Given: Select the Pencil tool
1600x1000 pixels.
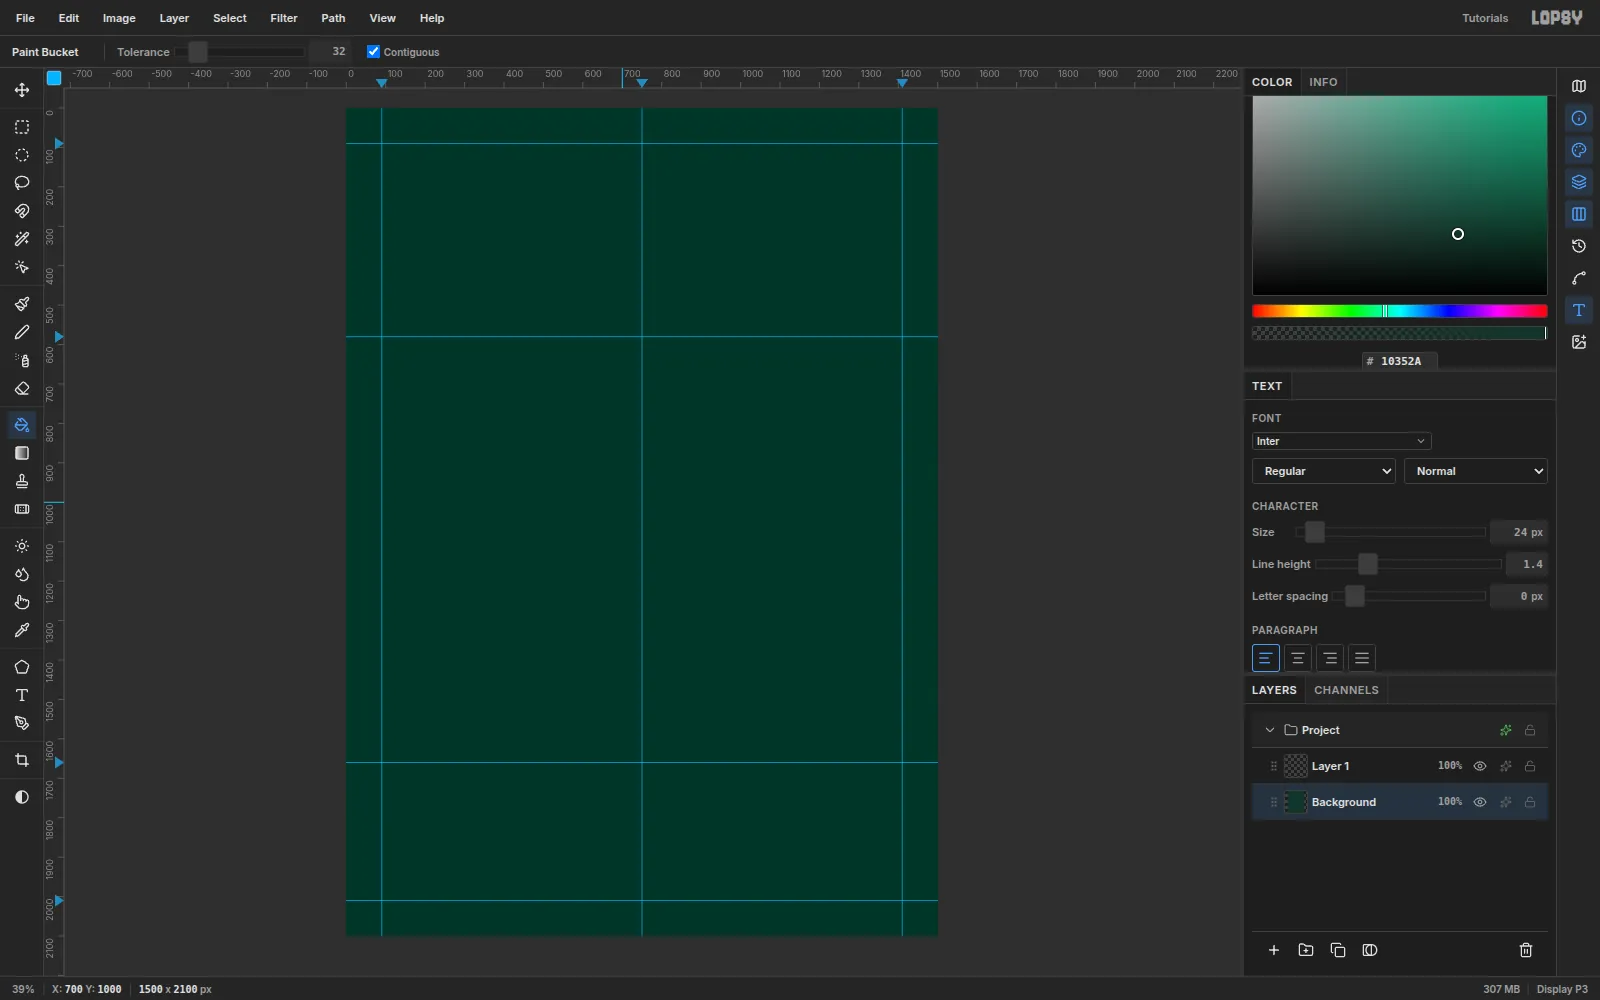Looking at the screenshot, I should [21, 332].
